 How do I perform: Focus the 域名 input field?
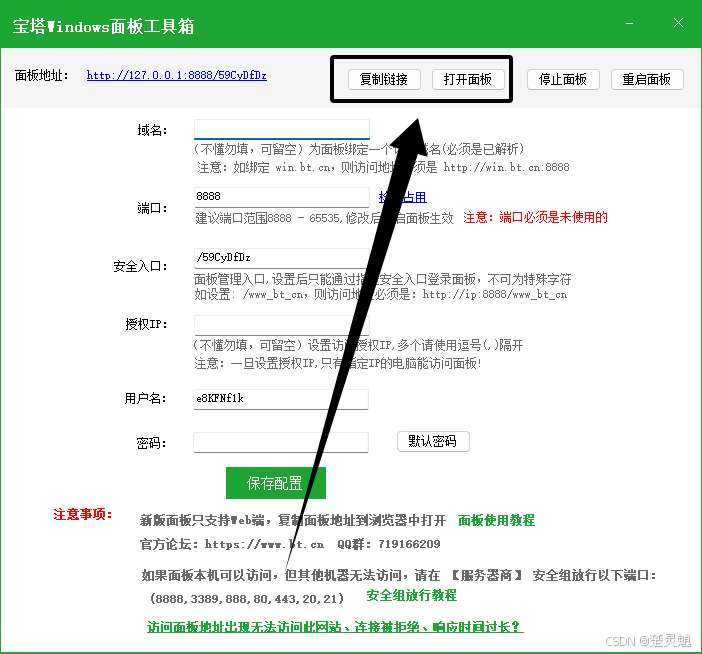coord(282,129)
